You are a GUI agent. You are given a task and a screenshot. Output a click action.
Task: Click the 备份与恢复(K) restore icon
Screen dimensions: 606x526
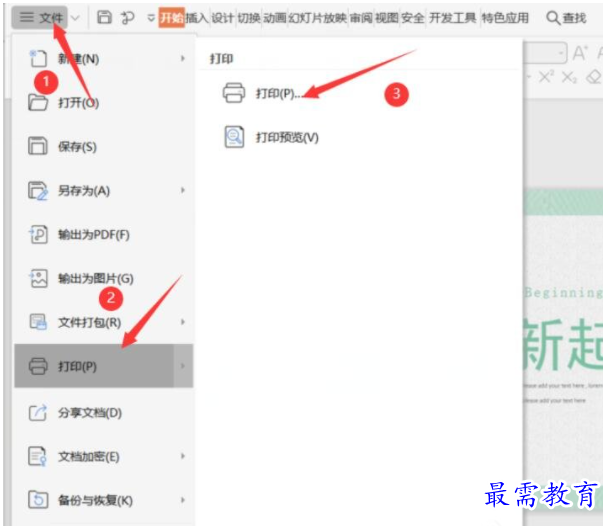coord(38,500)
